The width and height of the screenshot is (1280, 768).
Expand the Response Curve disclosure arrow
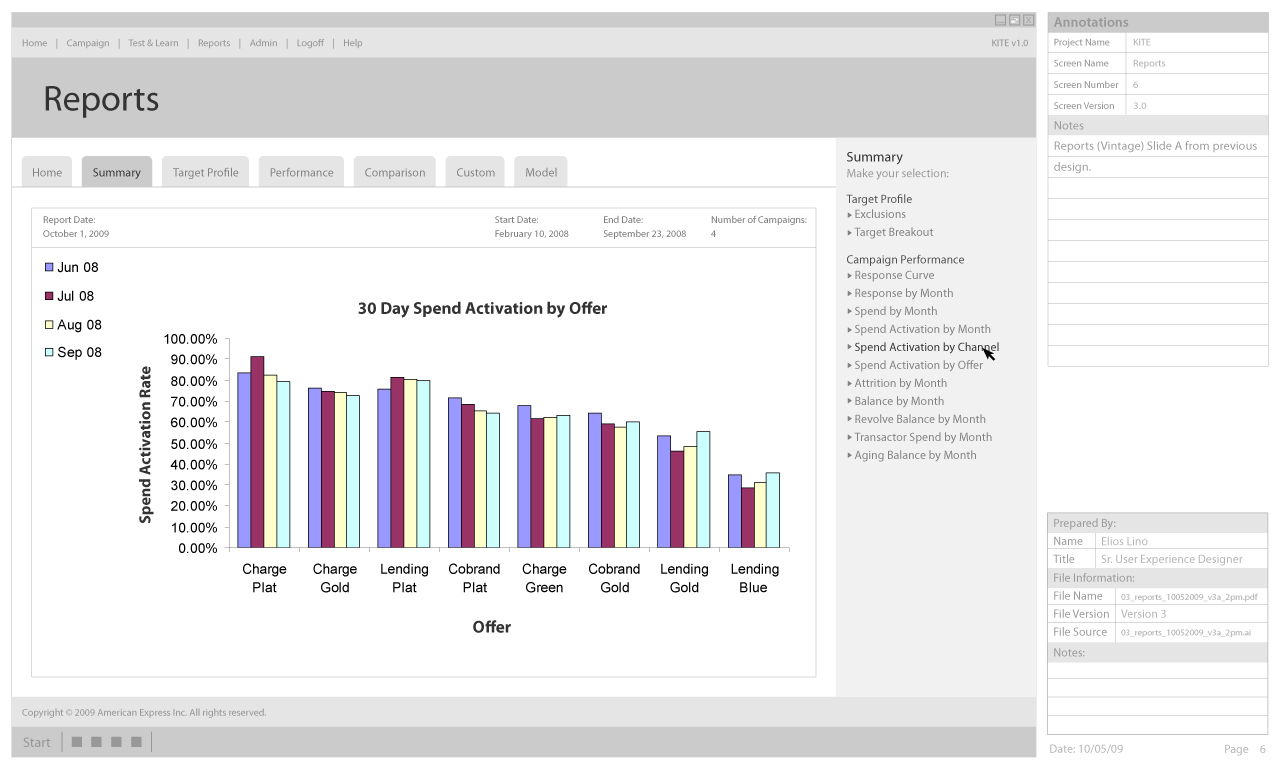(x=850, y=276)
